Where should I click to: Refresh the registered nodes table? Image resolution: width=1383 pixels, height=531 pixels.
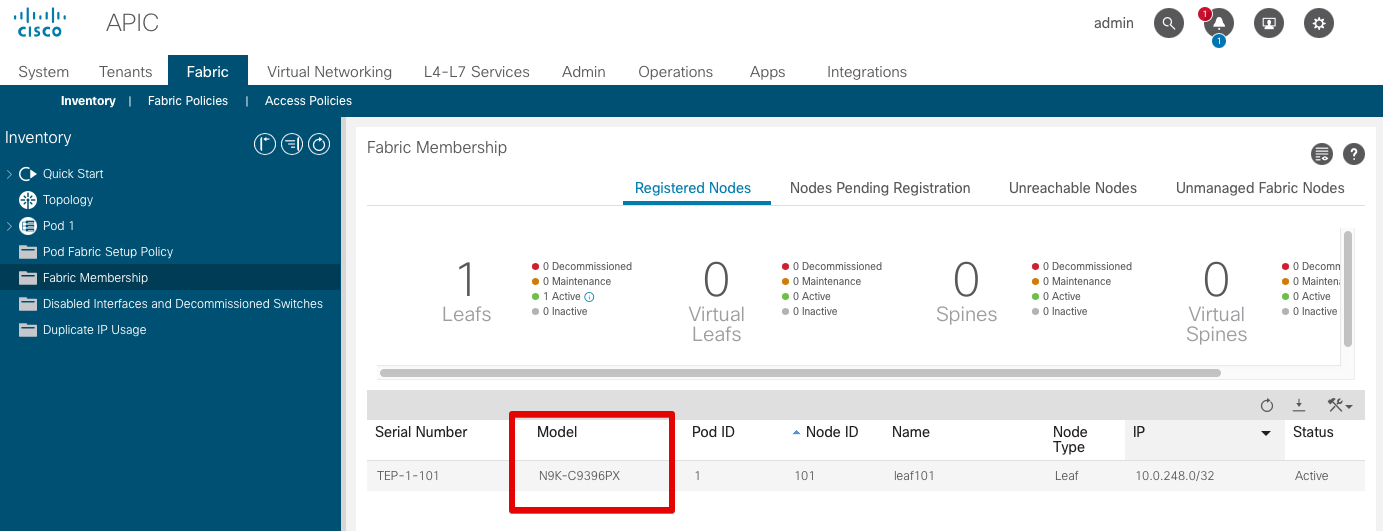click(1267, 405)
